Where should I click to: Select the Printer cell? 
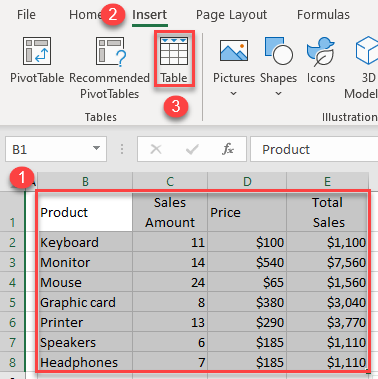pyautogui.click(x=85, y=322)
